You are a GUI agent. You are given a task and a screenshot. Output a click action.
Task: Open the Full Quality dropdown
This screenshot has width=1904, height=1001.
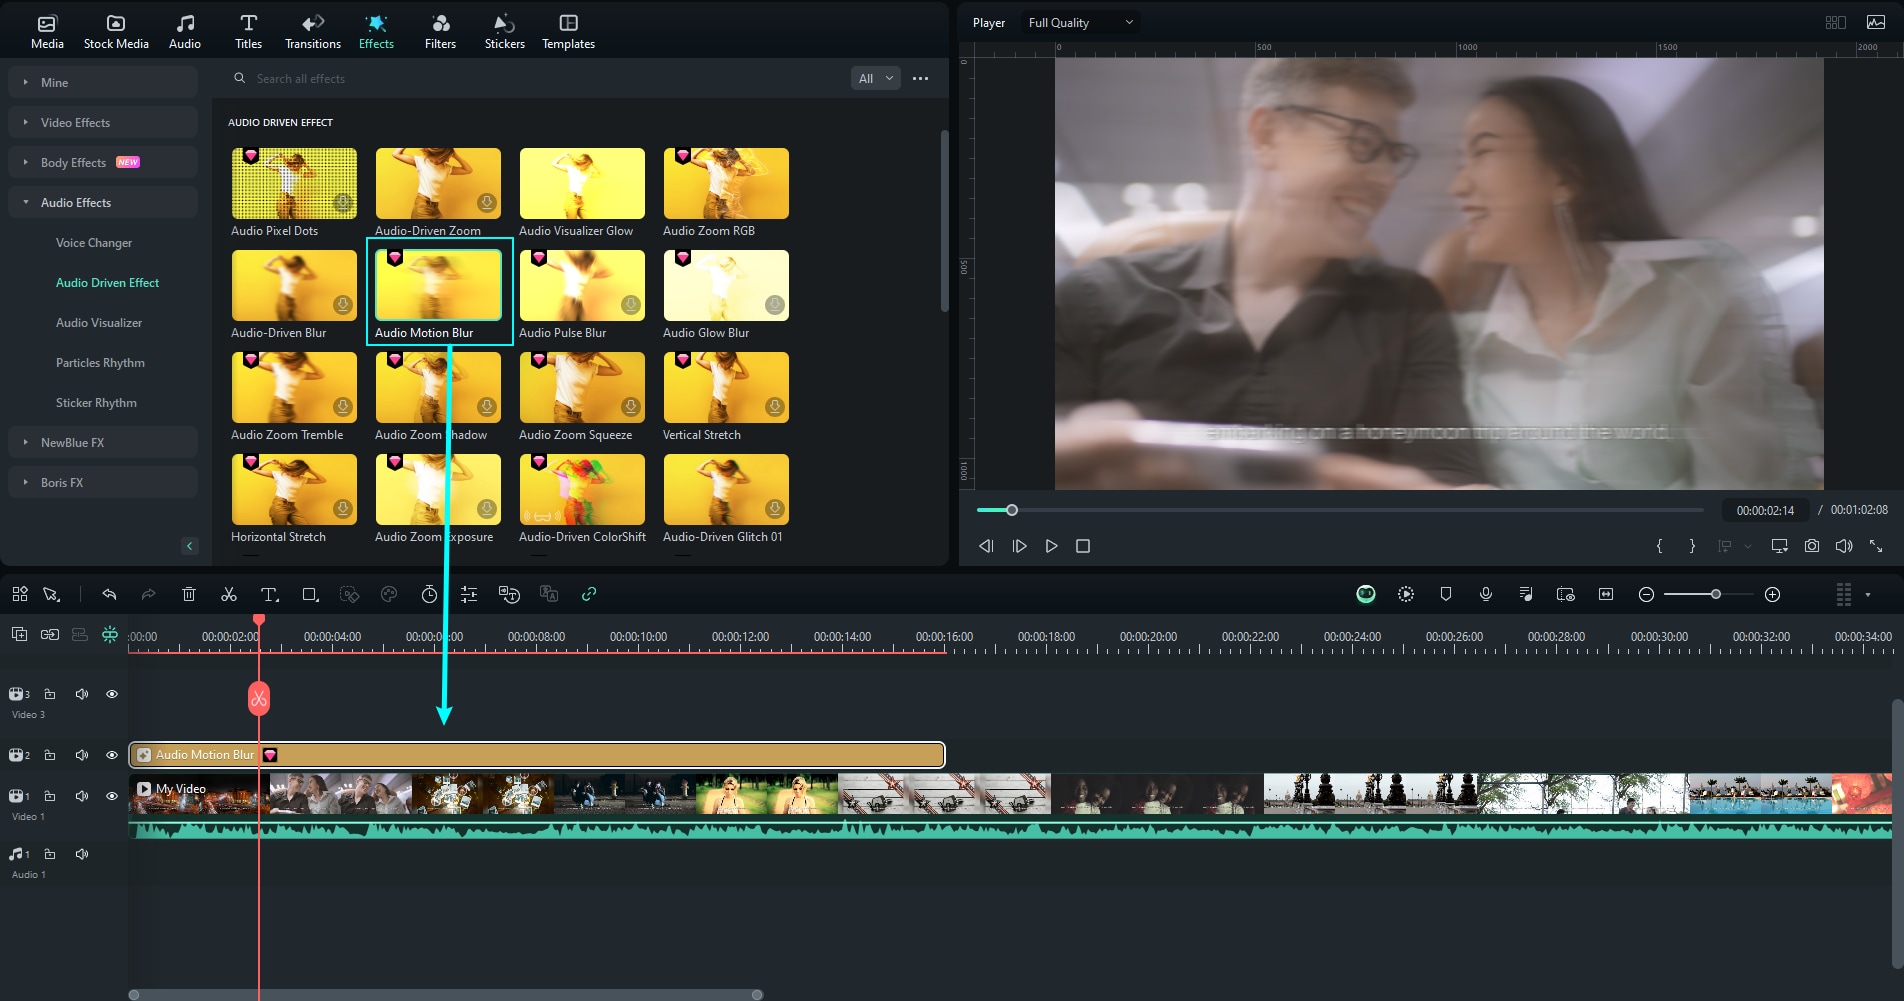[1080, 22]
